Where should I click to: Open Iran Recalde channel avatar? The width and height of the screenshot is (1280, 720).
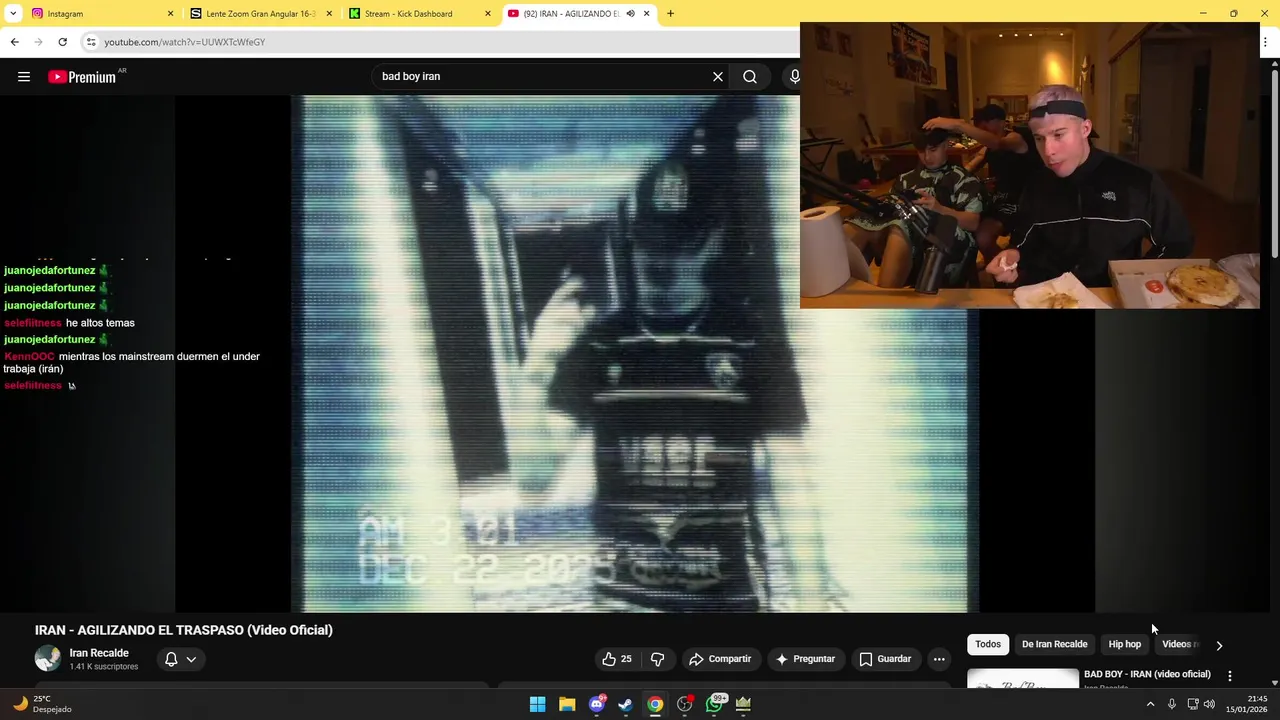click(x=48, y=658)
